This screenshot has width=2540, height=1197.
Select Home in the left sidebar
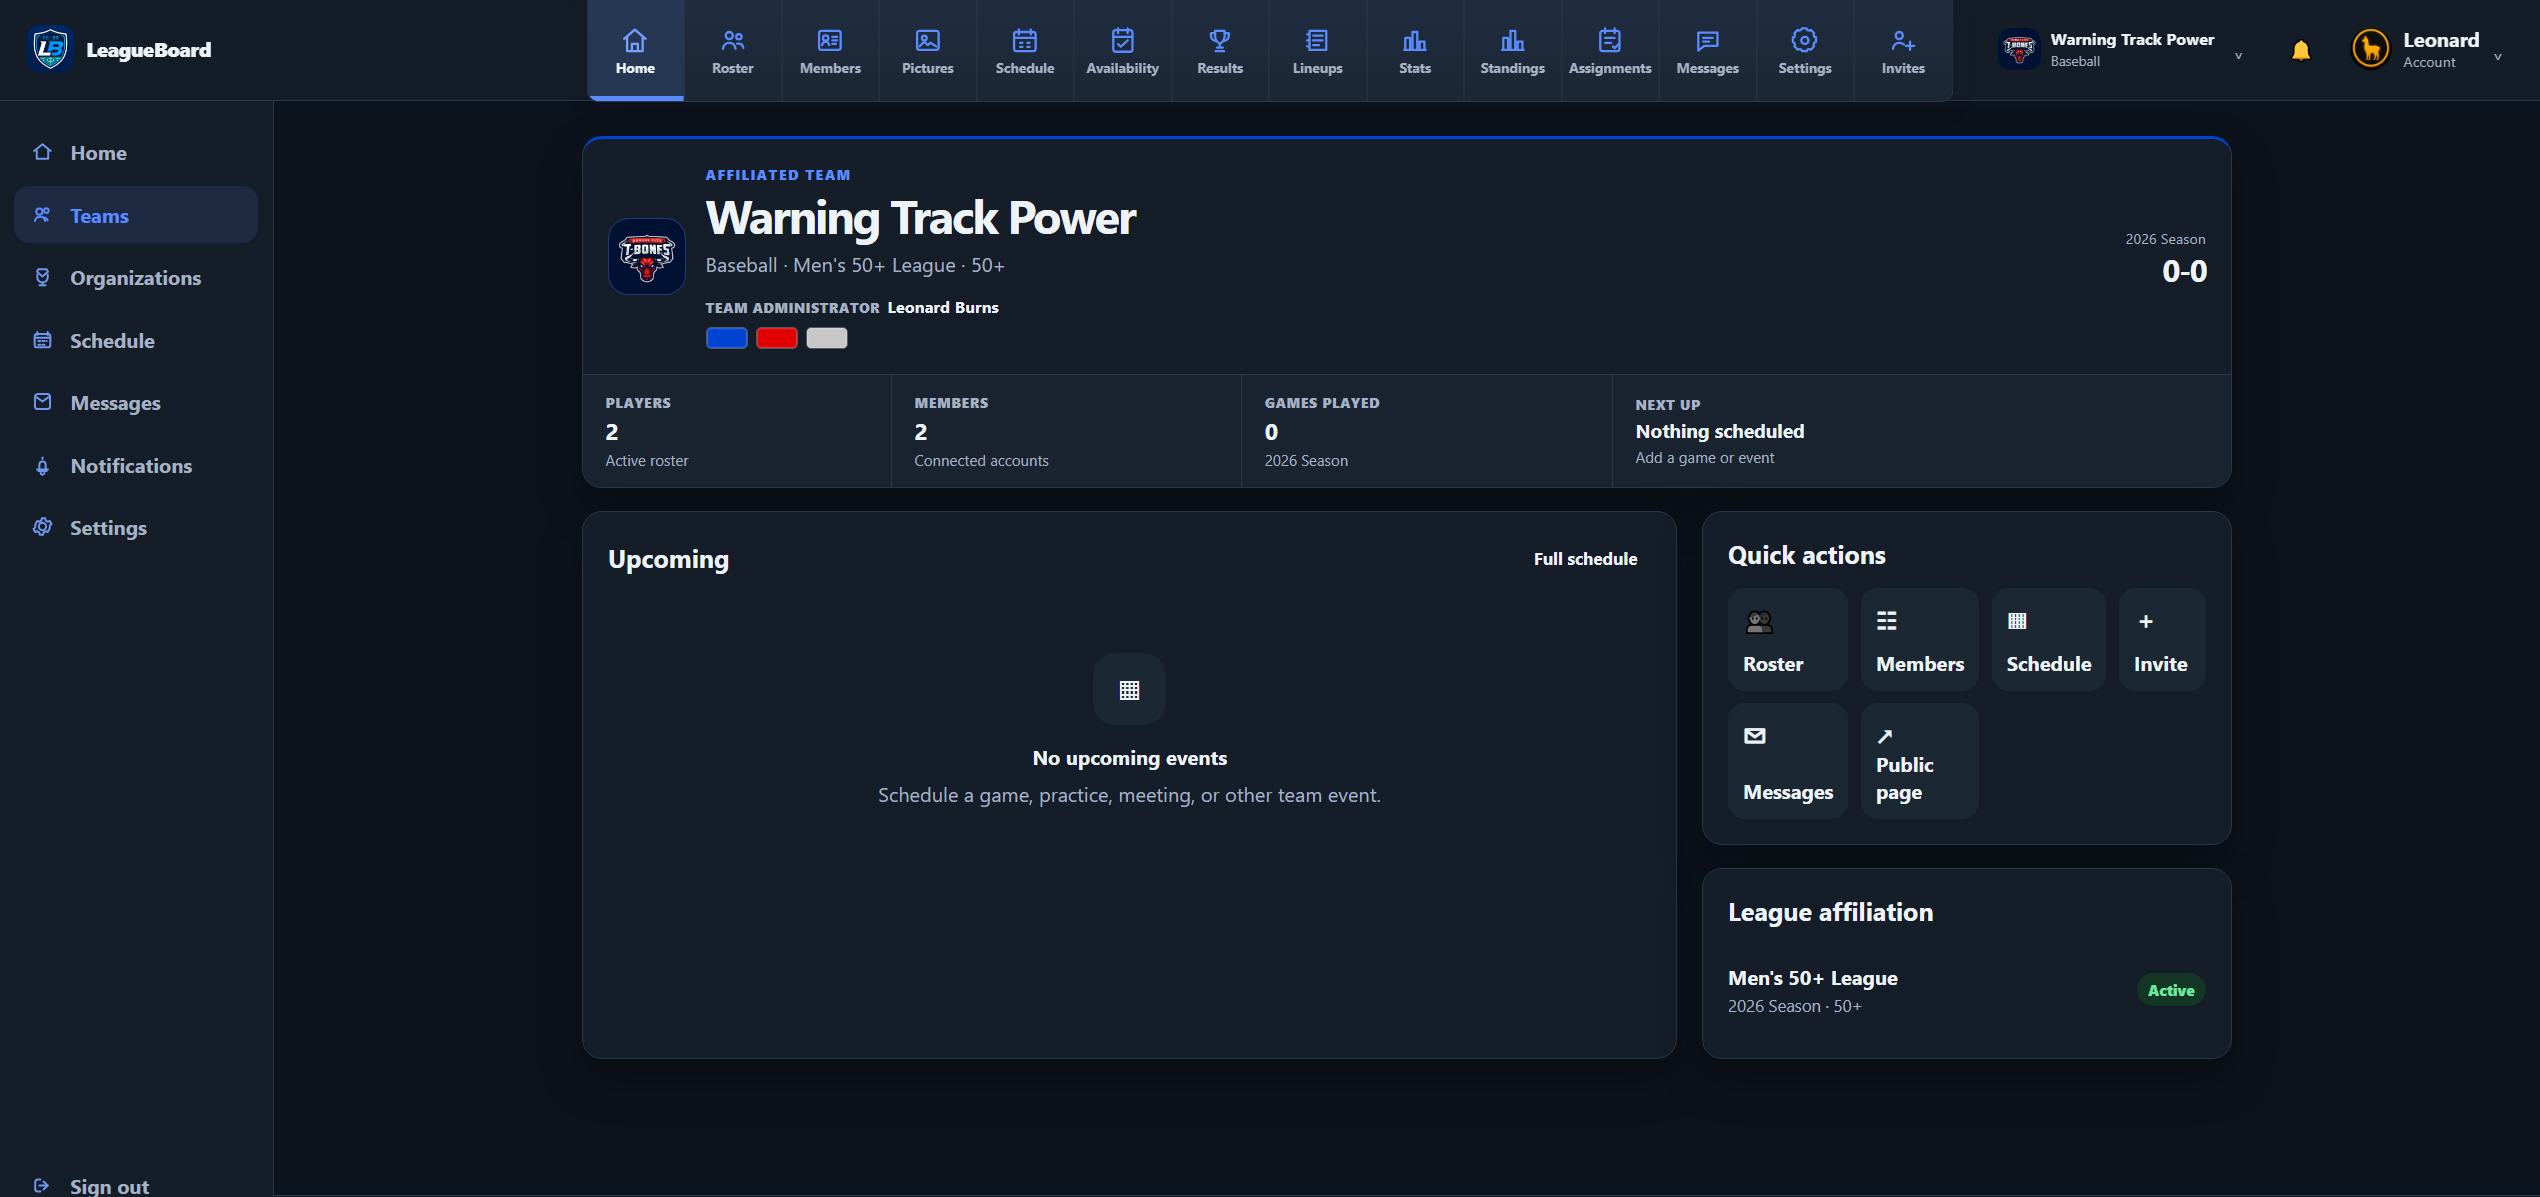tap(136, 153)
